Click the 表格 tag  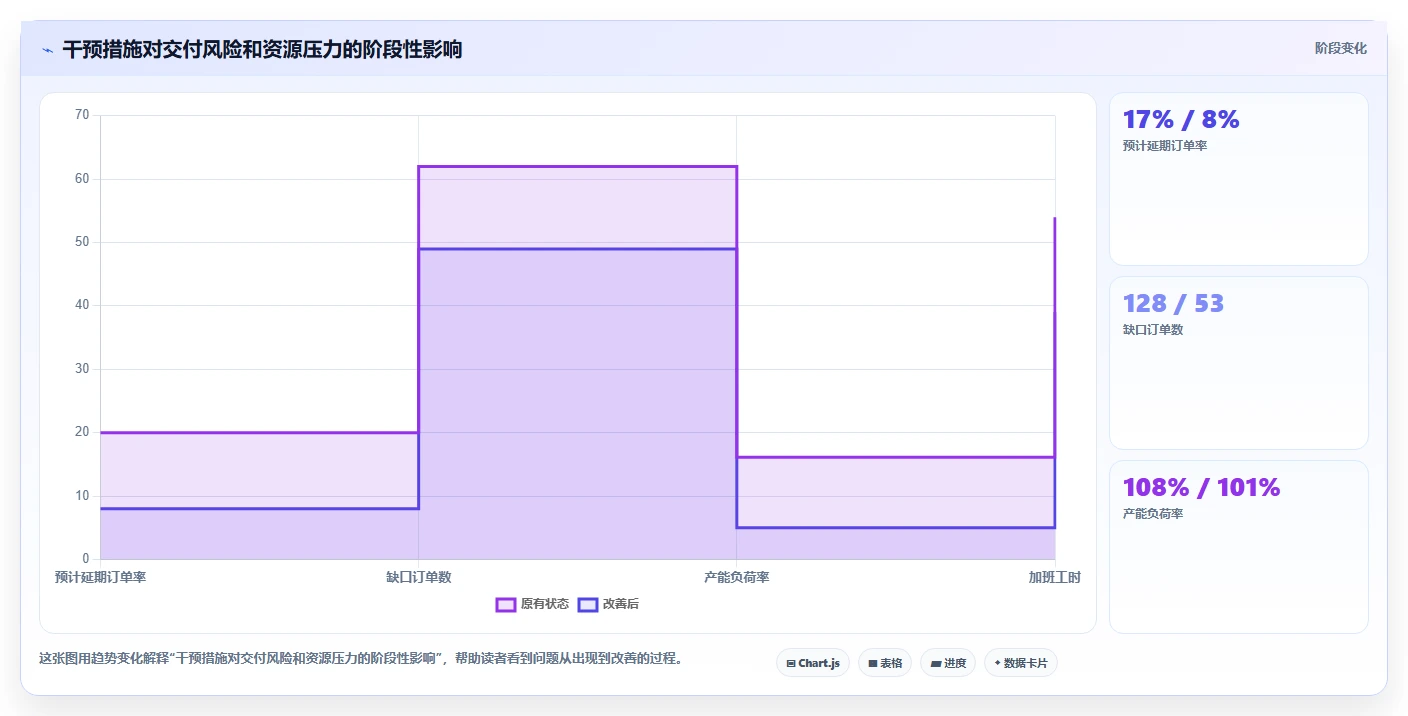click(x=885, y=663)
